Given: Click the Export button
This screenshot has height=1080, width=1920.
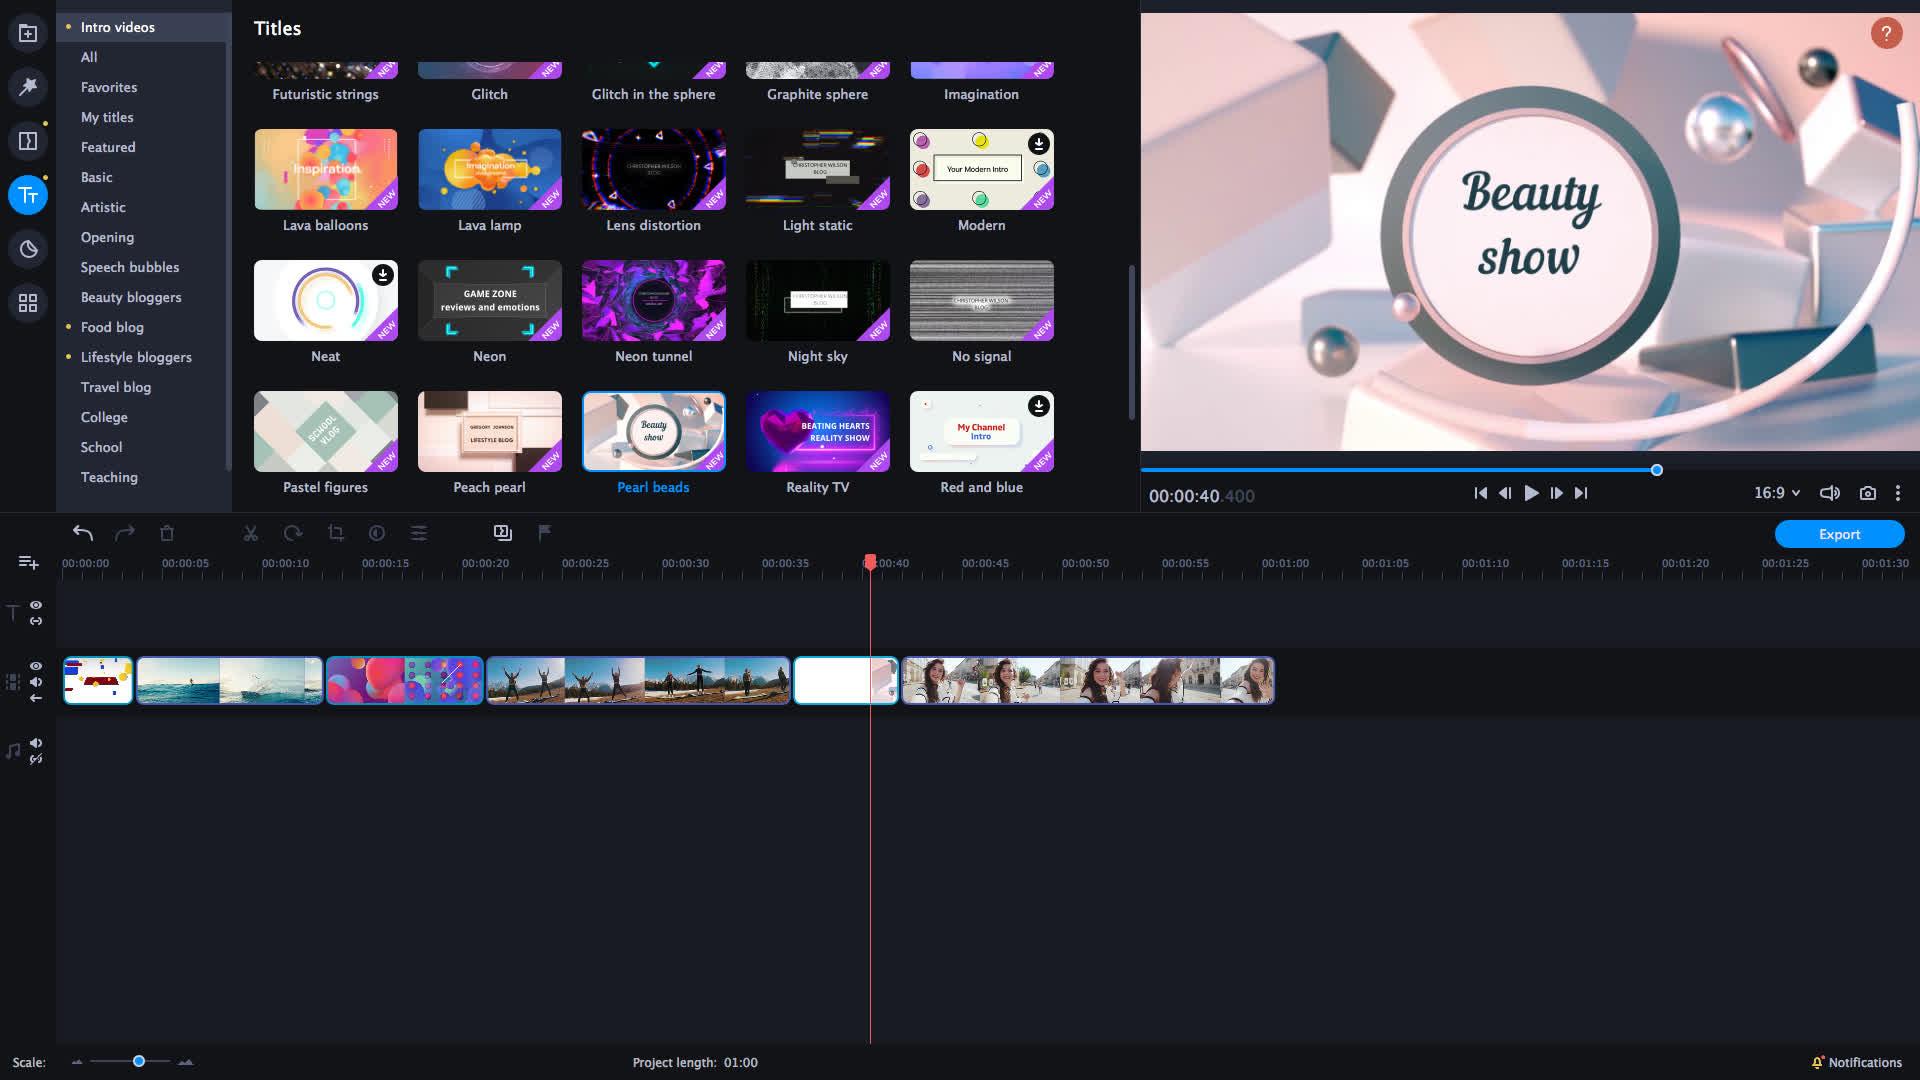Looking at the screenshot, I should pyautogui.click(x=1839, y=534).
